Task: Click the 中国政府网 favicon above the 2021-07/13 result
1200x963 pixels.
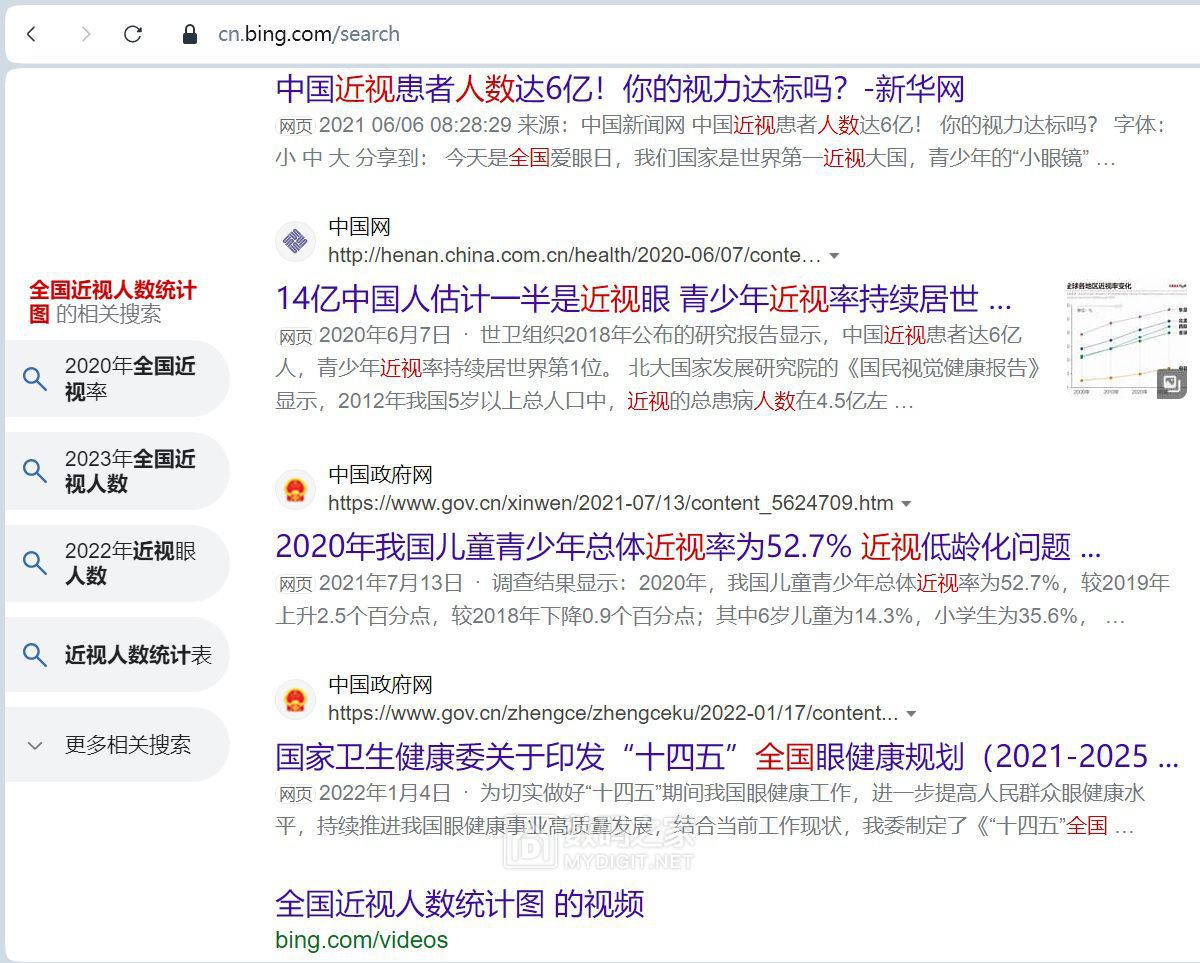Action: [295, 490]
